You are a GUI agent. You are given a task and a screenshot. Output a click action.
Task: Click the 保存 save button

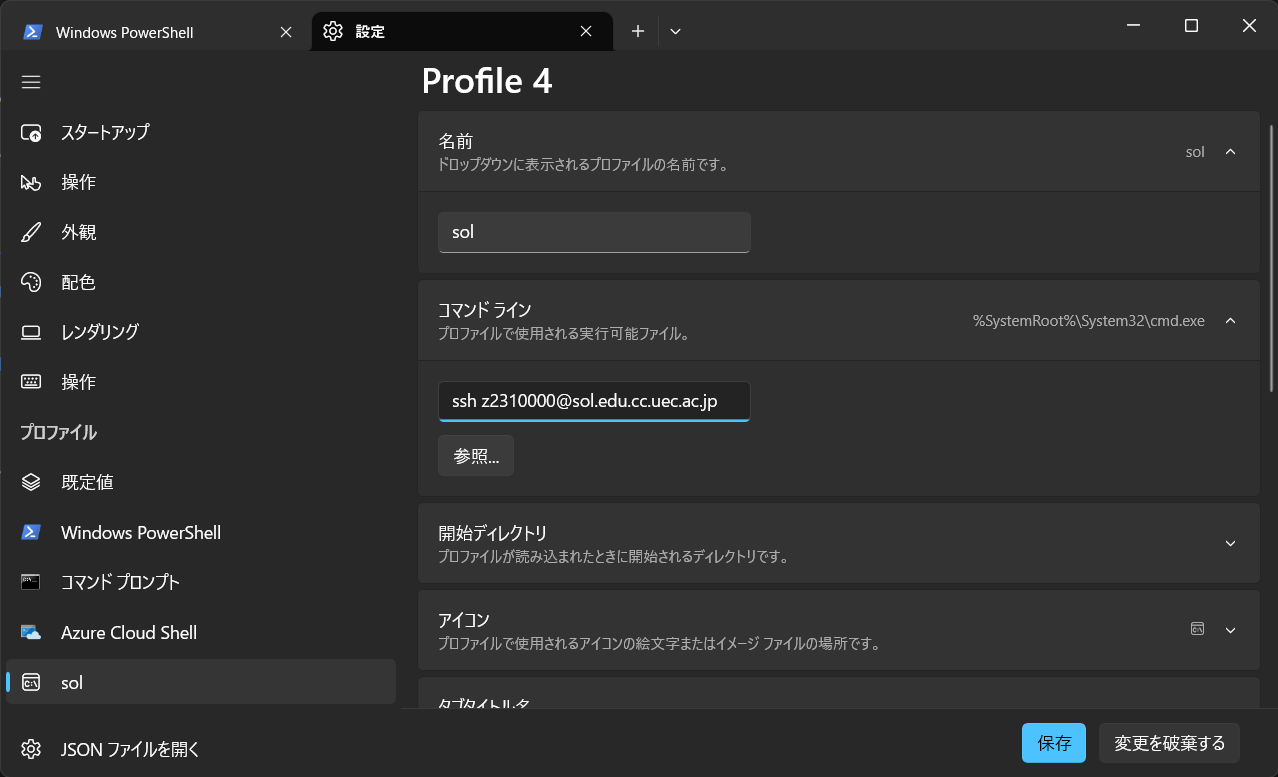(1053, 743)
